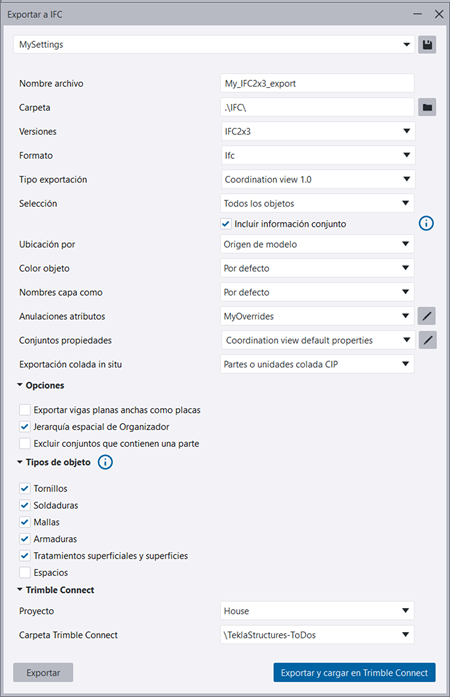Toggle Jerarquía espacial de Organizador option
Screen dimensions: 450x697
point(25,427)
